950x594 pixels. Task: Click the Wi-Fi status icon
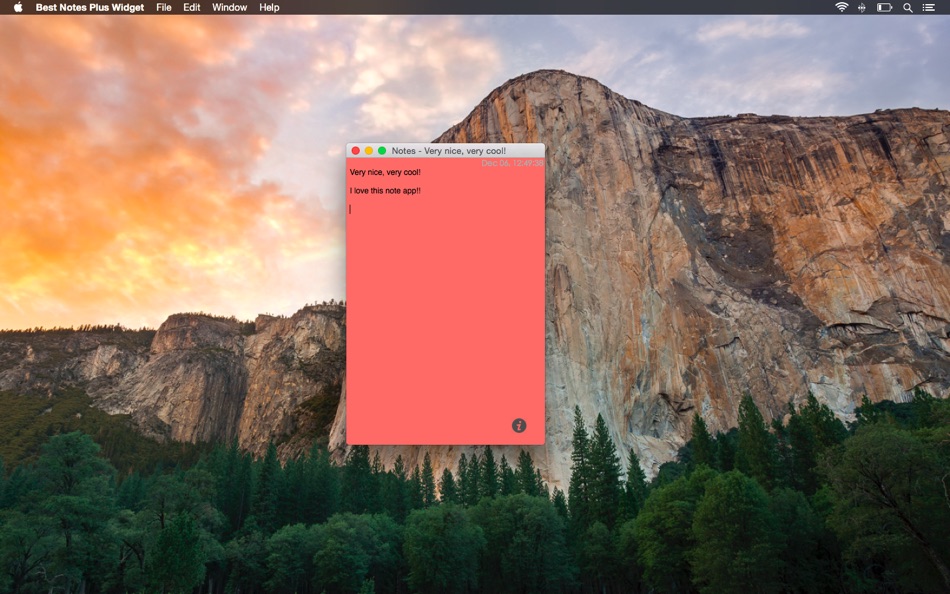tap(842, 7)
